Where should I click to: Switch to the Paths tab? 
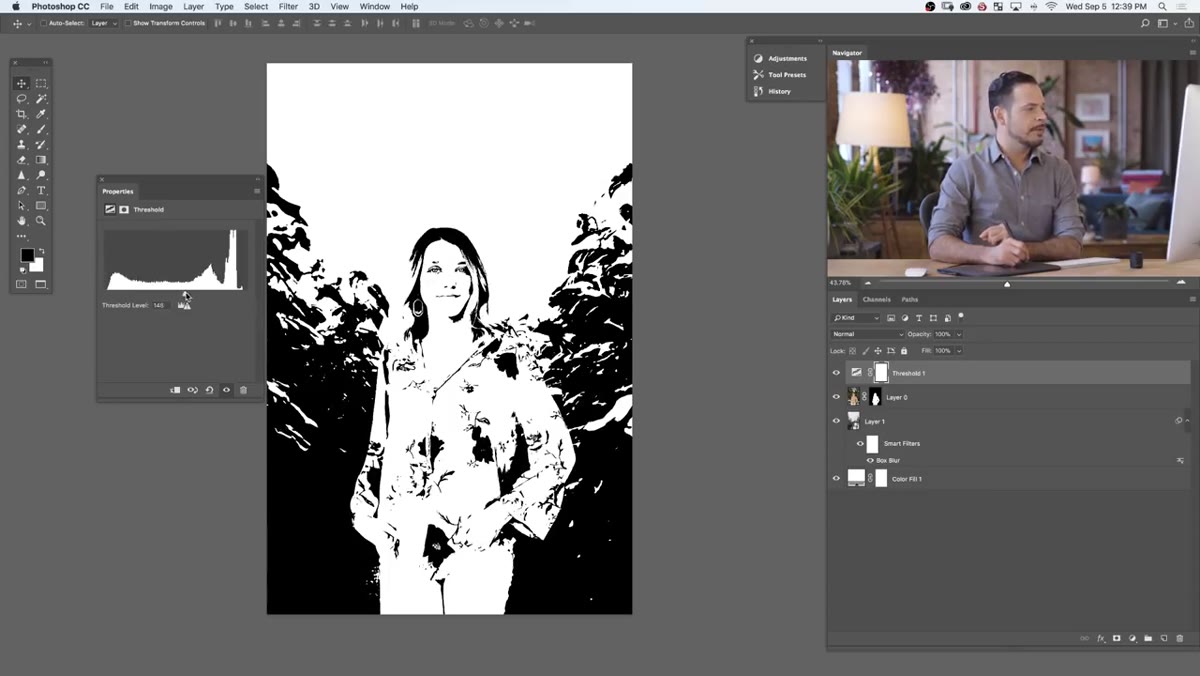coord(910,299)
